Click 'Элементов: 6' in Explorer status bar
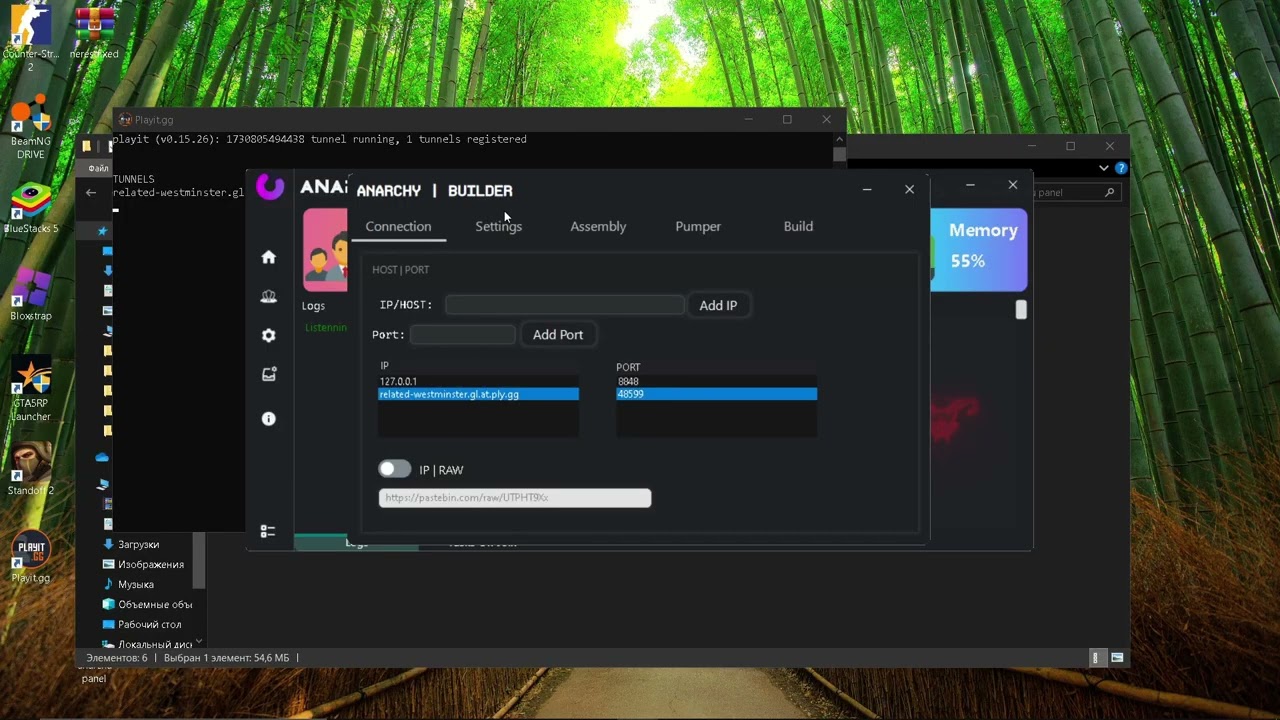 [x=116, y=658]
